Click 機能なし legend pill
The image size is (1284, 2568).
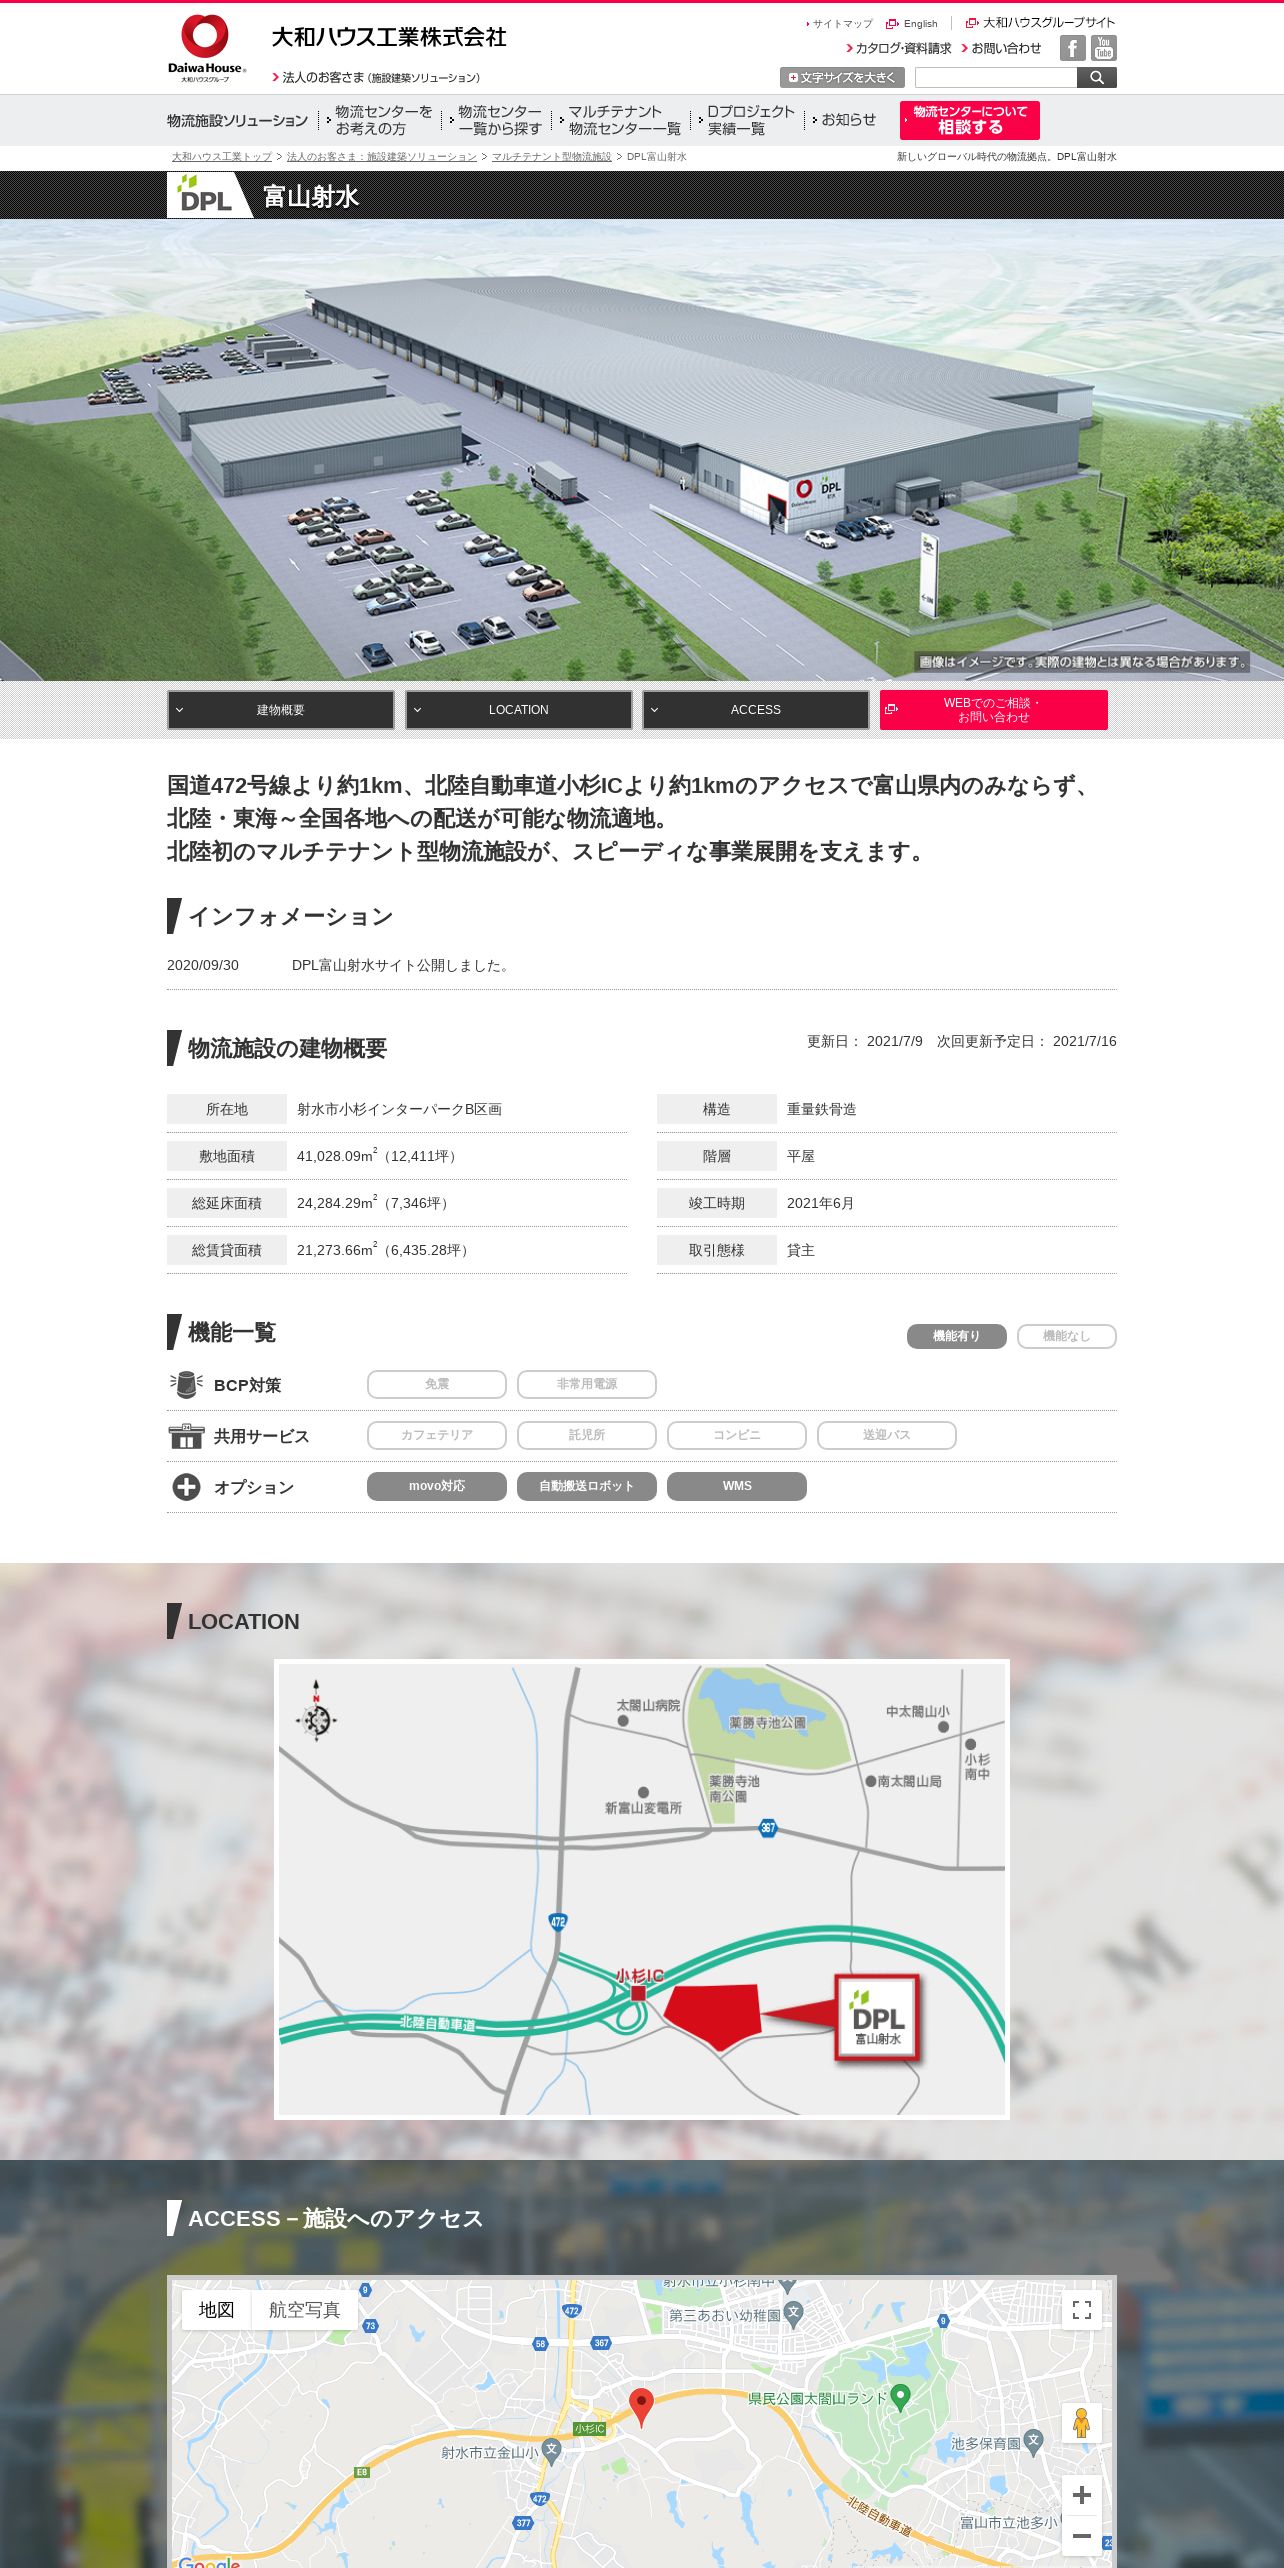click(1066, 1336)
